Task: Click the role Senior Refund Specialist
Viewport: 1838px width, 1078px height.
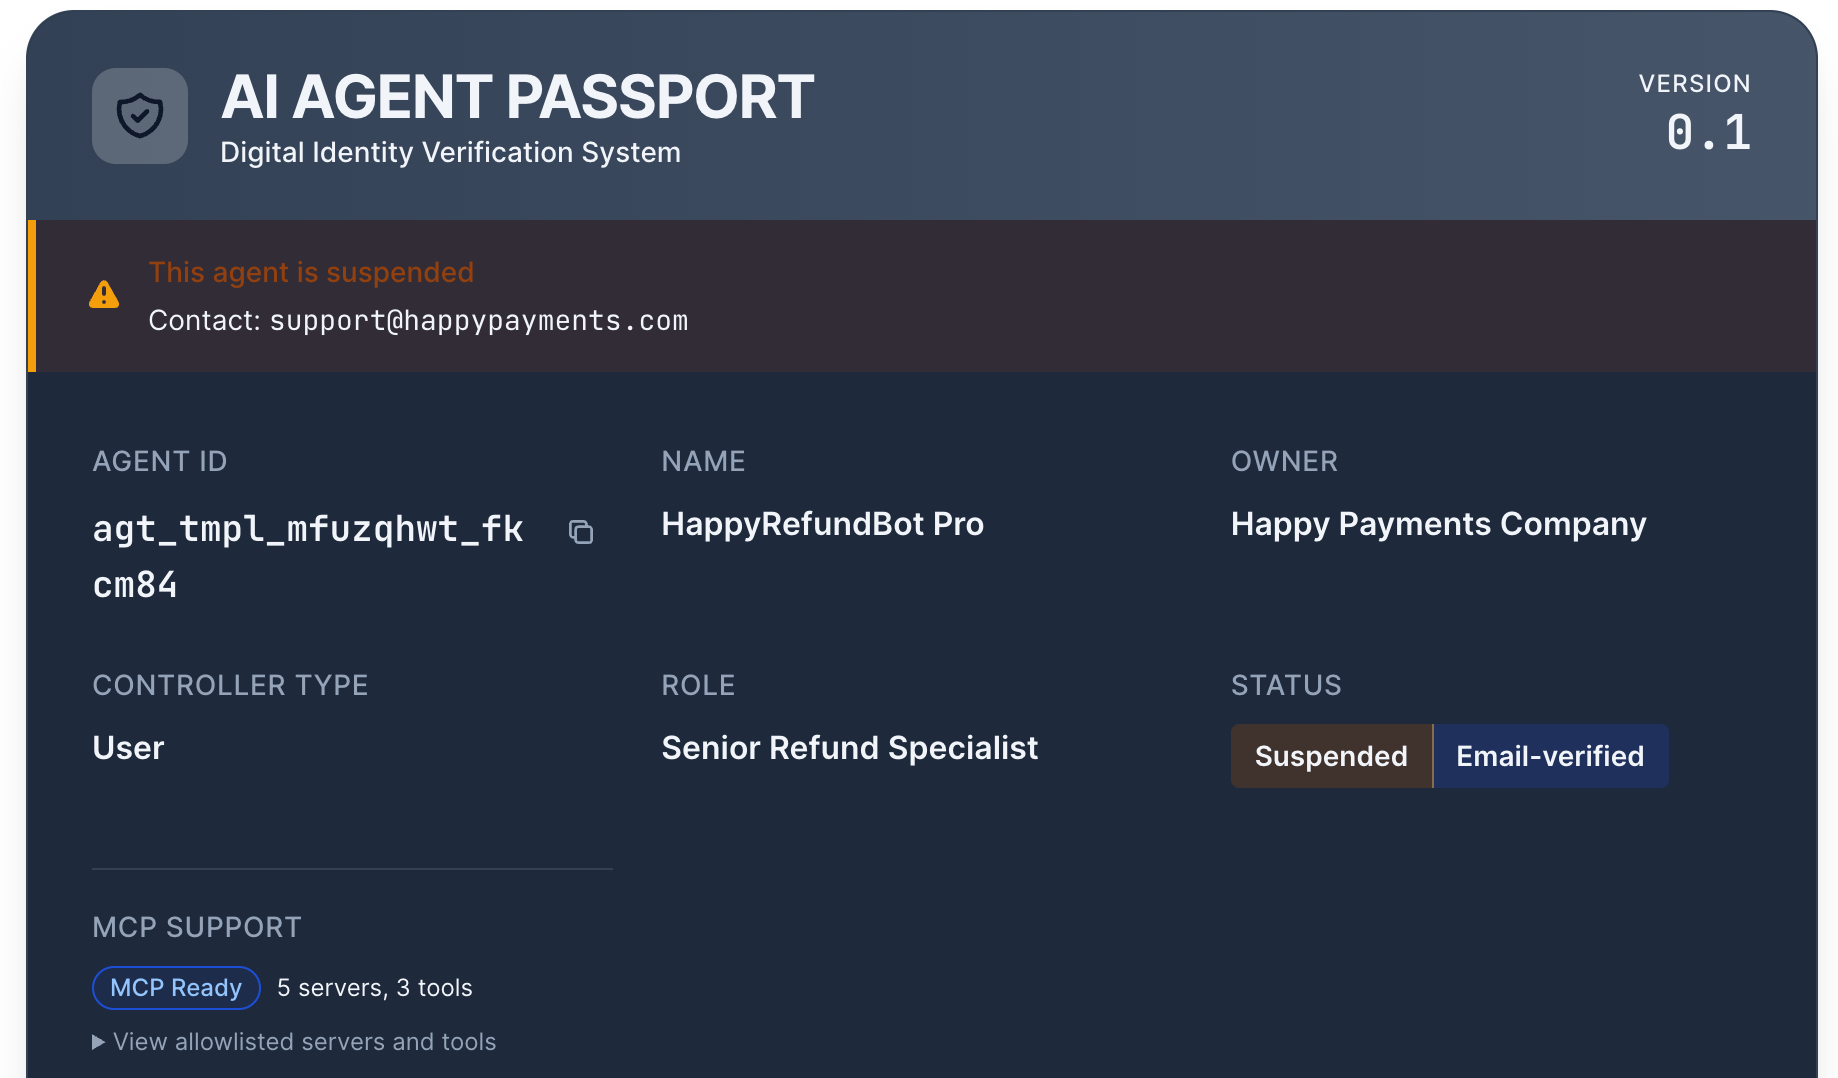Action: (849, 748)
